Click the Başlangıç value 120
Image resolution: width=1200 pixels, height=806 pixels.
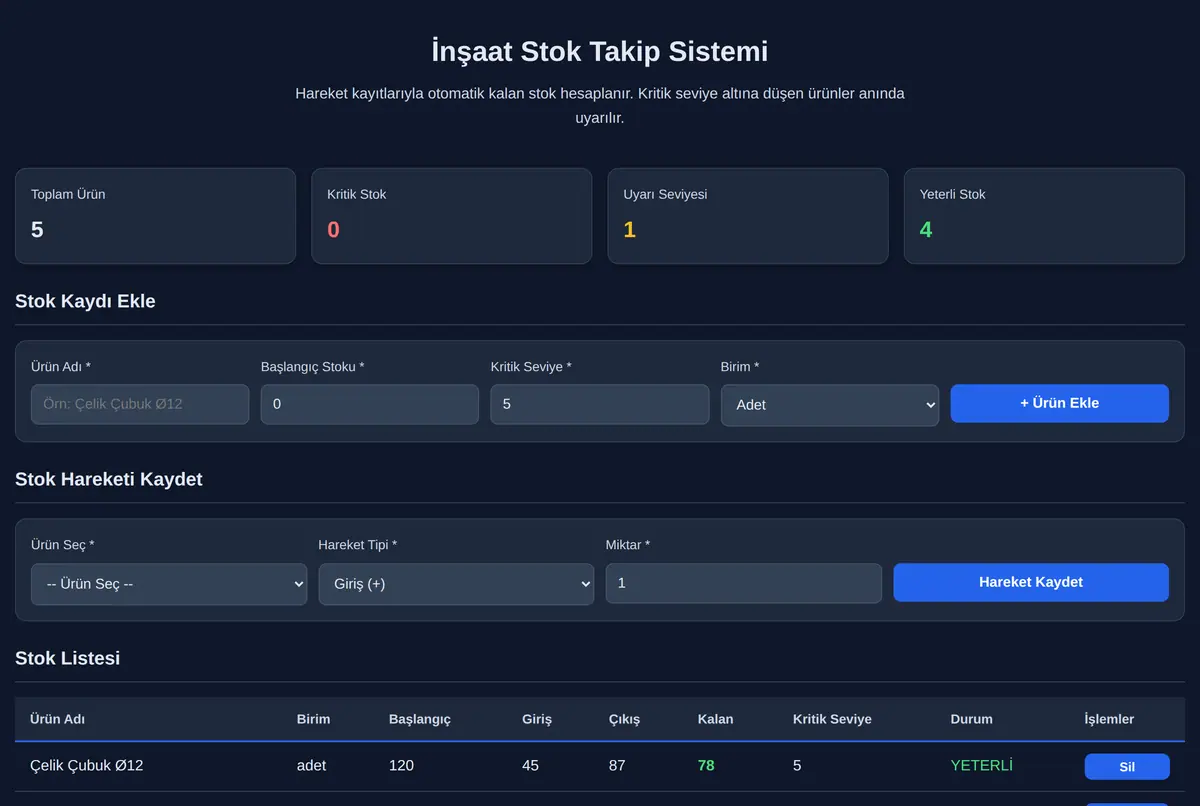(401, 766)
